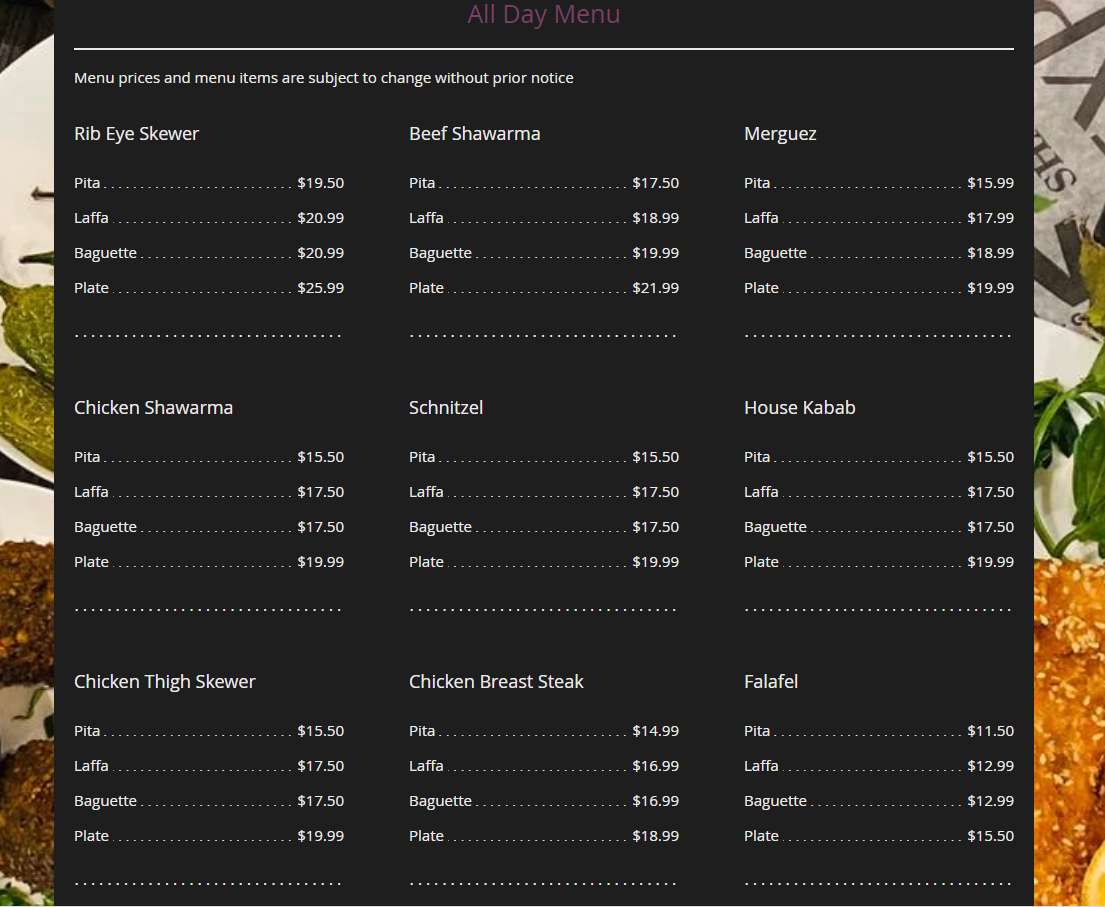Click Rib Eye Skewer Plate price $25.99
This screenshot has height=907, width=1105.
(x=320, y=288)
